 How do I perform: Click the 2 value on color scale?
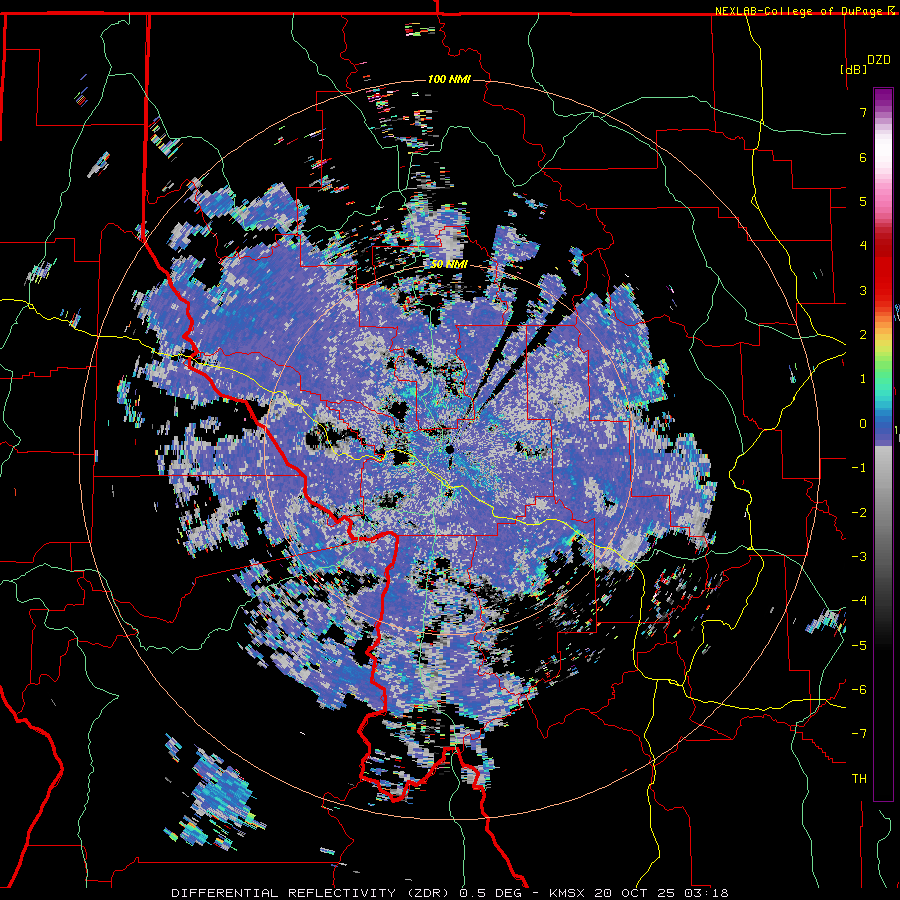863,335
